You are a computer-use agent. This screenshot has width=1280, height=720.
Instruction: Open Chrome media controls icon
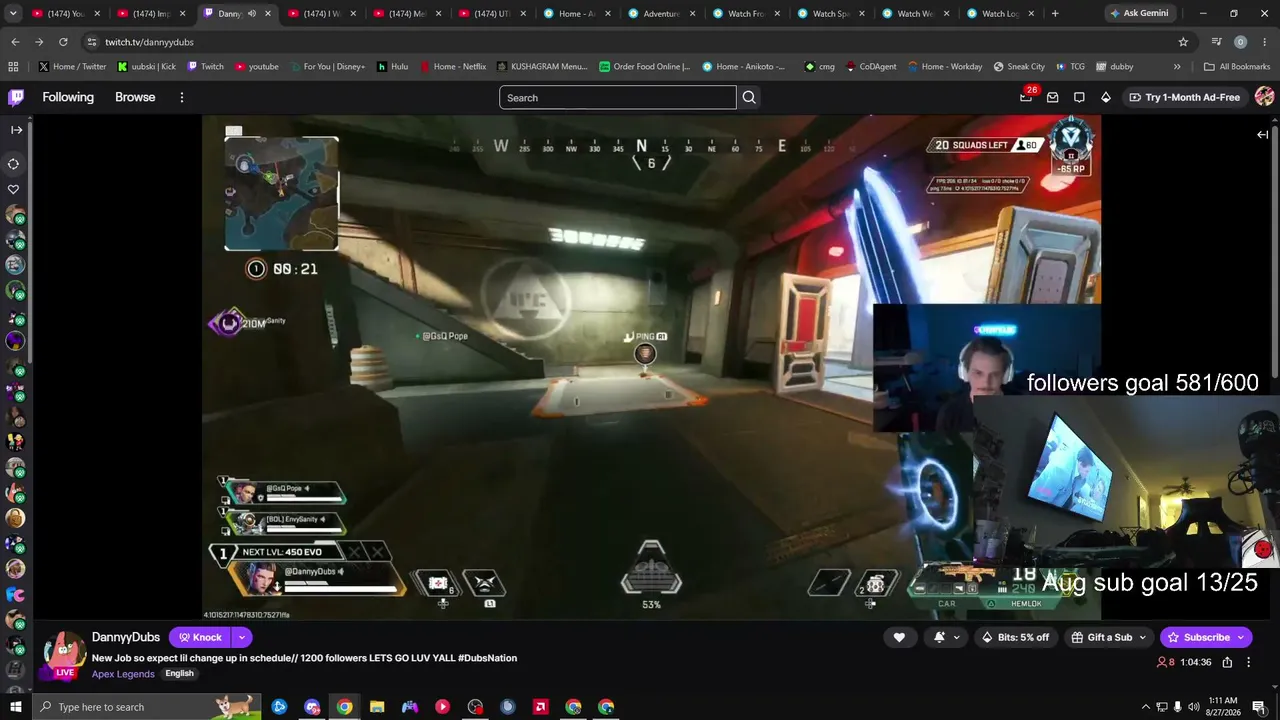coord(1216,42)
